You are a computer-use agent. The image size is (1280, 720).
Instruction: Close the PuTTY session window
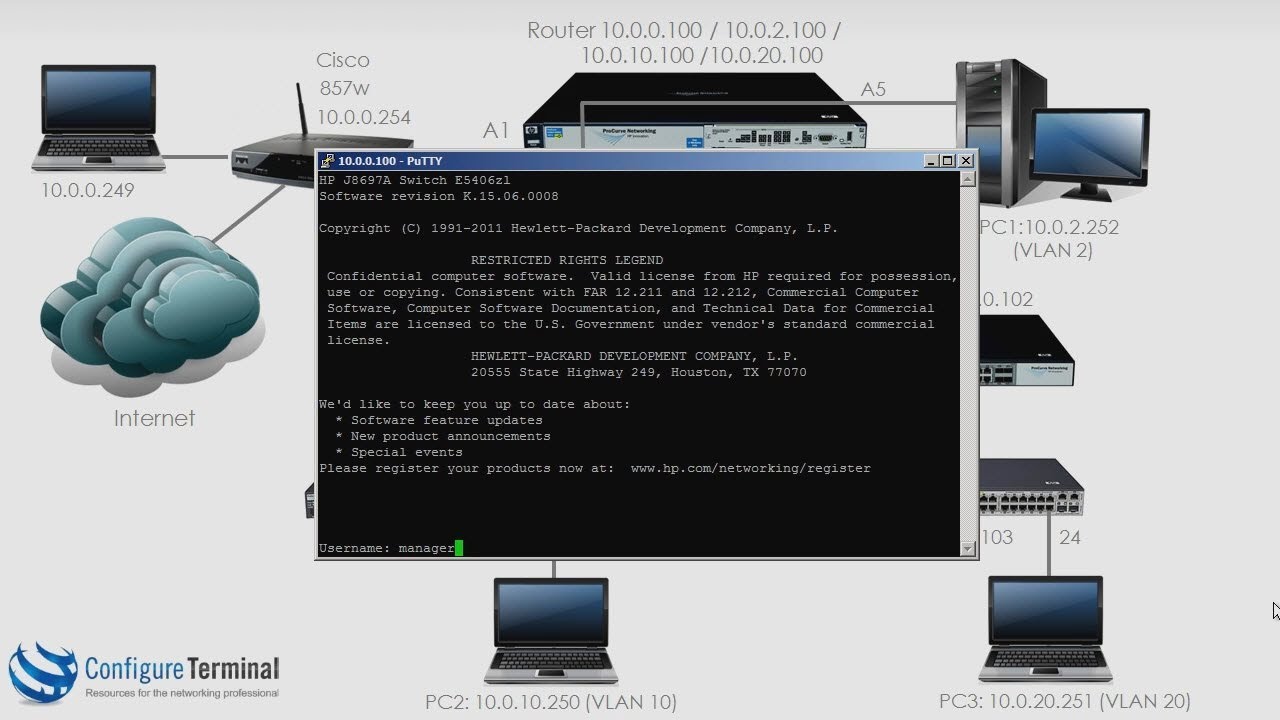click(x=965, y=160)
